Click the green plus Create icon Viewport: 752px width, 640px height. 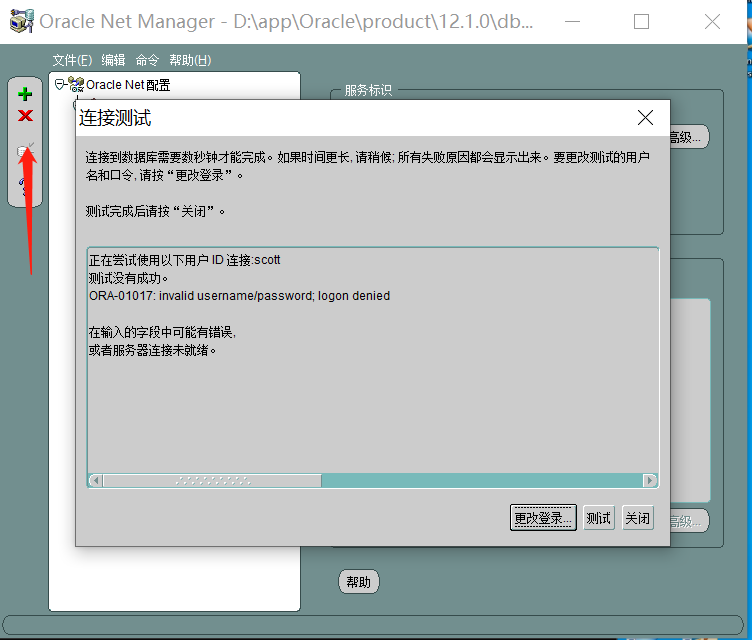coord(25,94)
